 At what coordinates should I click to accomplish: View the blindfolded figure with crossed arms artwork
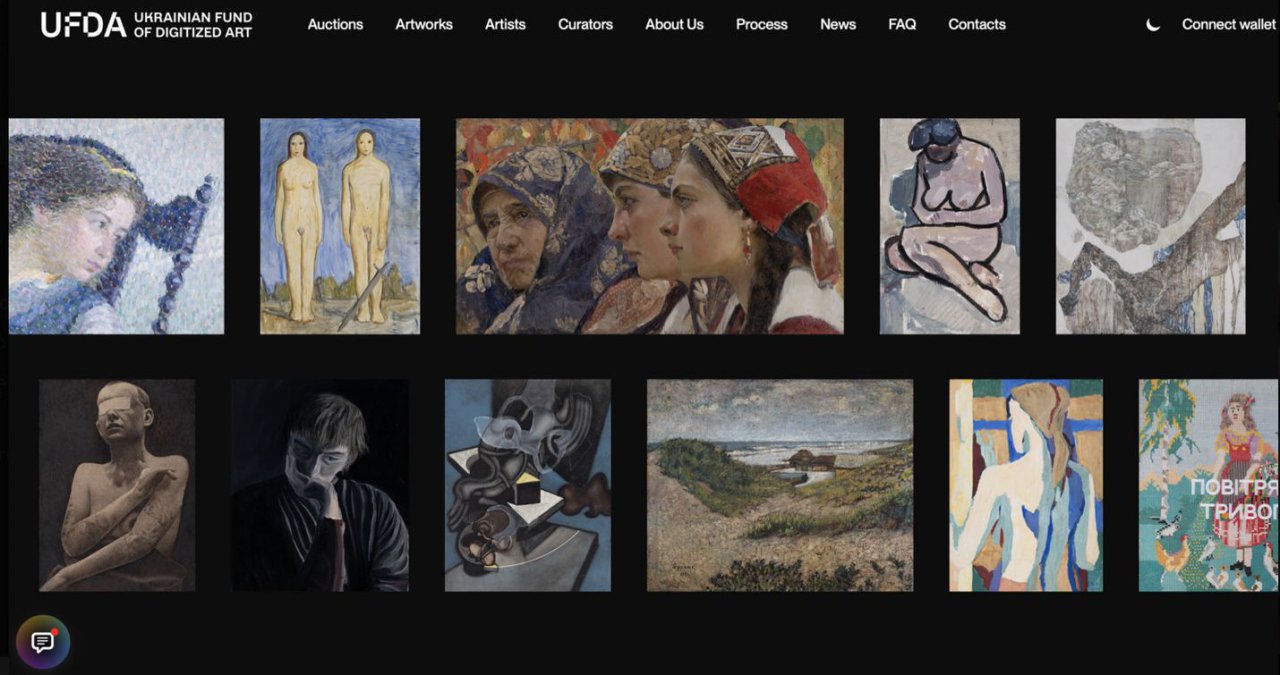(117, 485)
